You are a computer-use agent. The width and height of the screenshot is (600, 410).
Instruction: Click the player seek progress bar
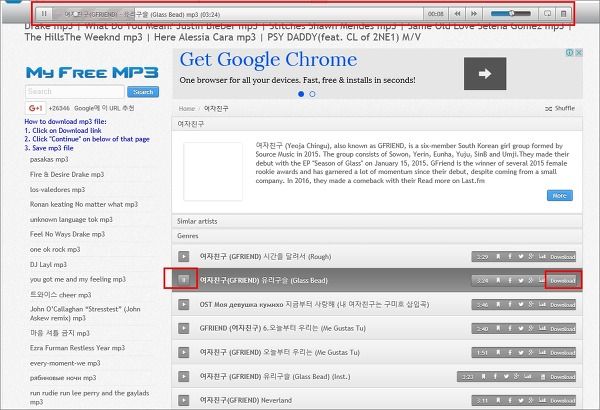[237, 14]
